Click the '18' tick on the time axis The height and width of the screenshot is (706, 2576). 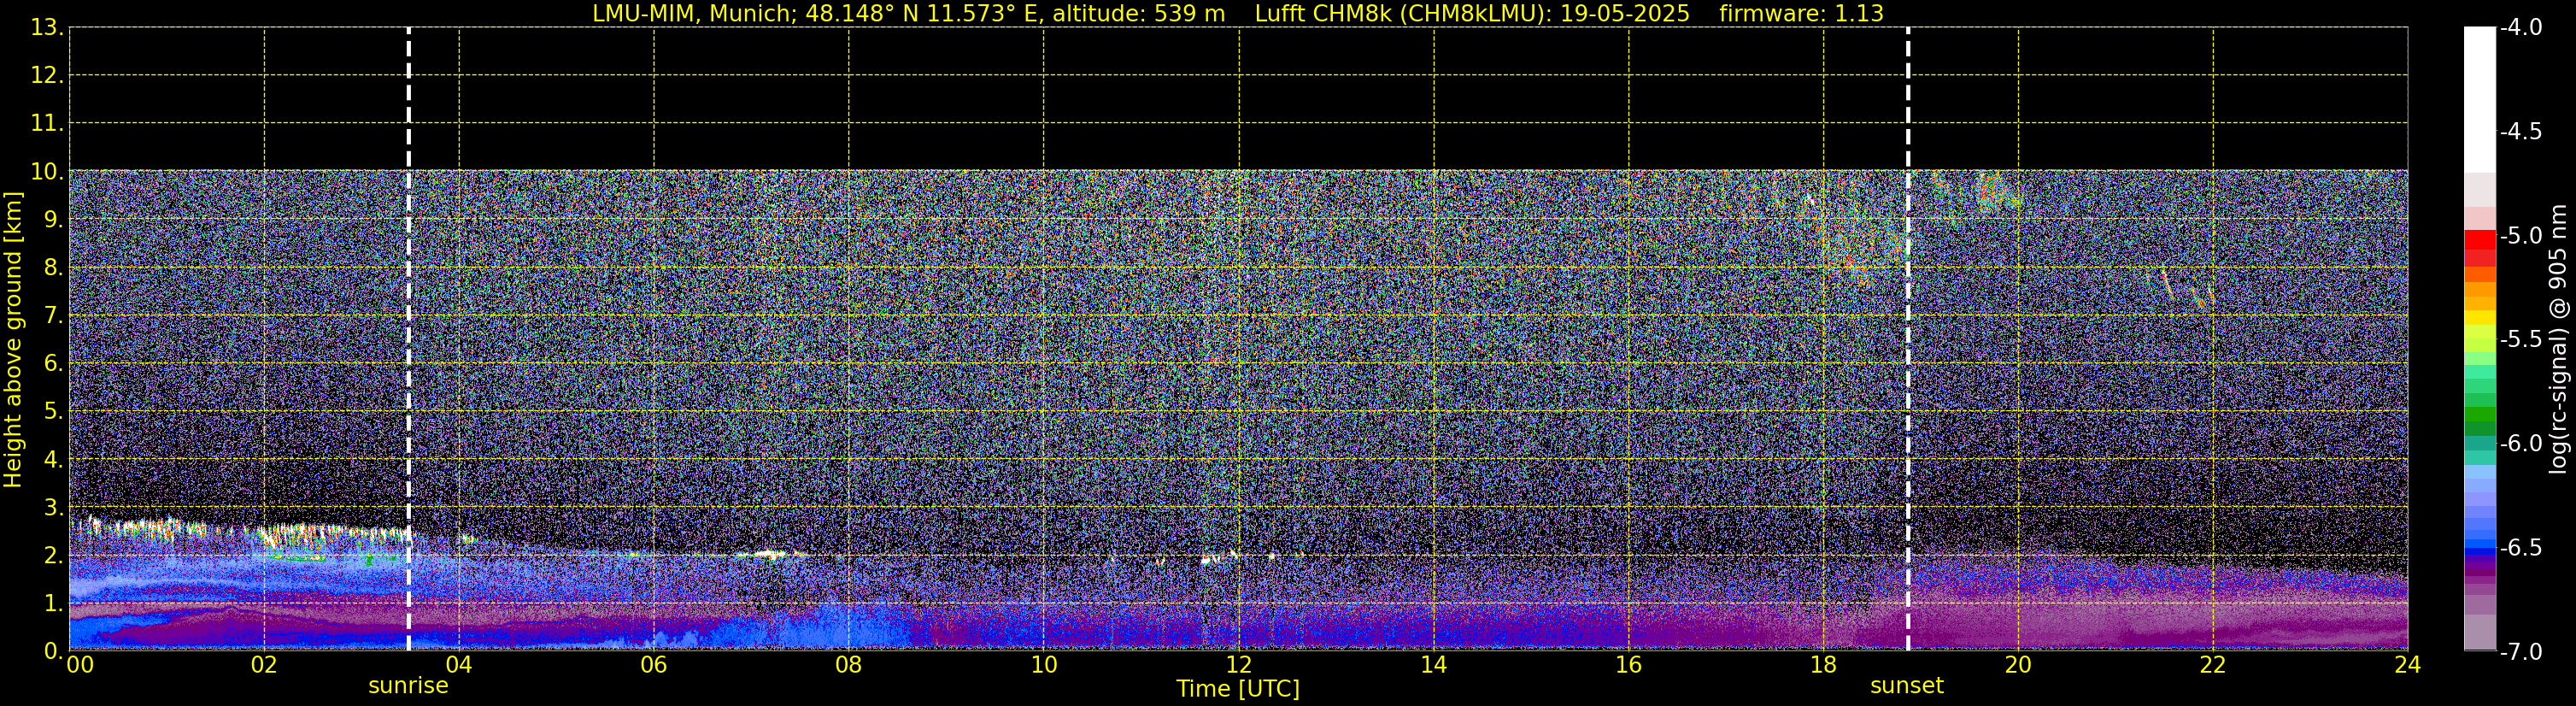click(x=1824, y=666)
